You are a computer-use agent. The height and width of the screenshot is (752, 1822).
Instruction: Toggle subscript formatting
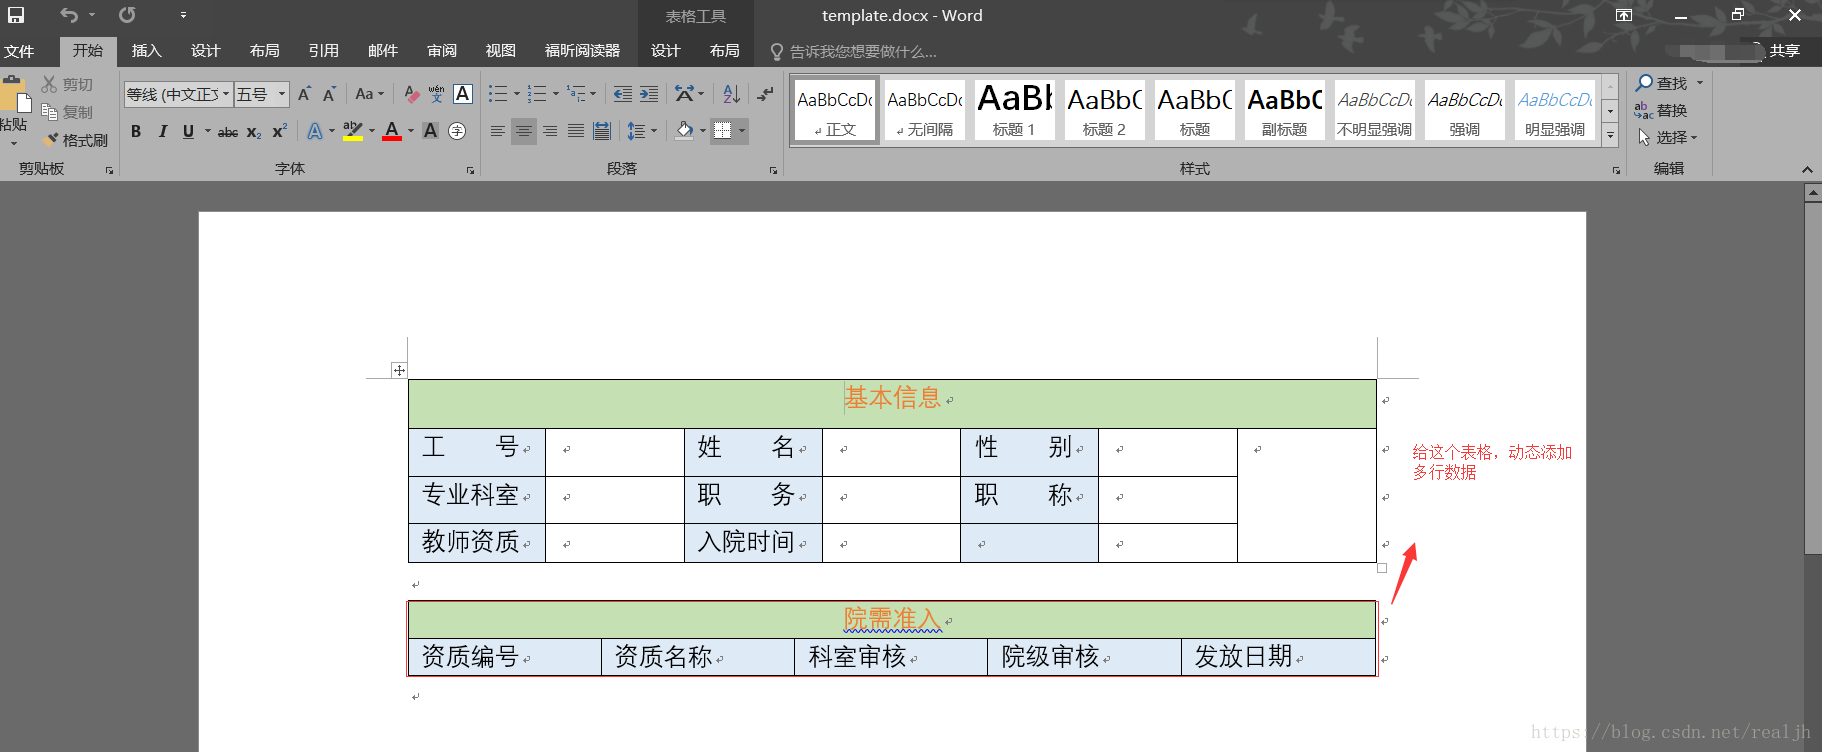(254, 131)
